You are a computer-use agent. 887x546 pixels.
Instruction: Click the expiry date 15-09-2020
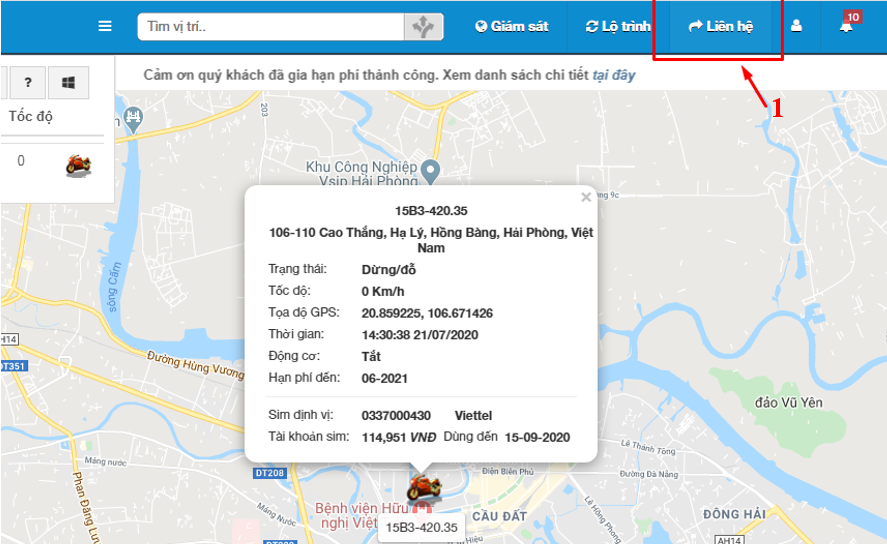[x=537, y=437]
